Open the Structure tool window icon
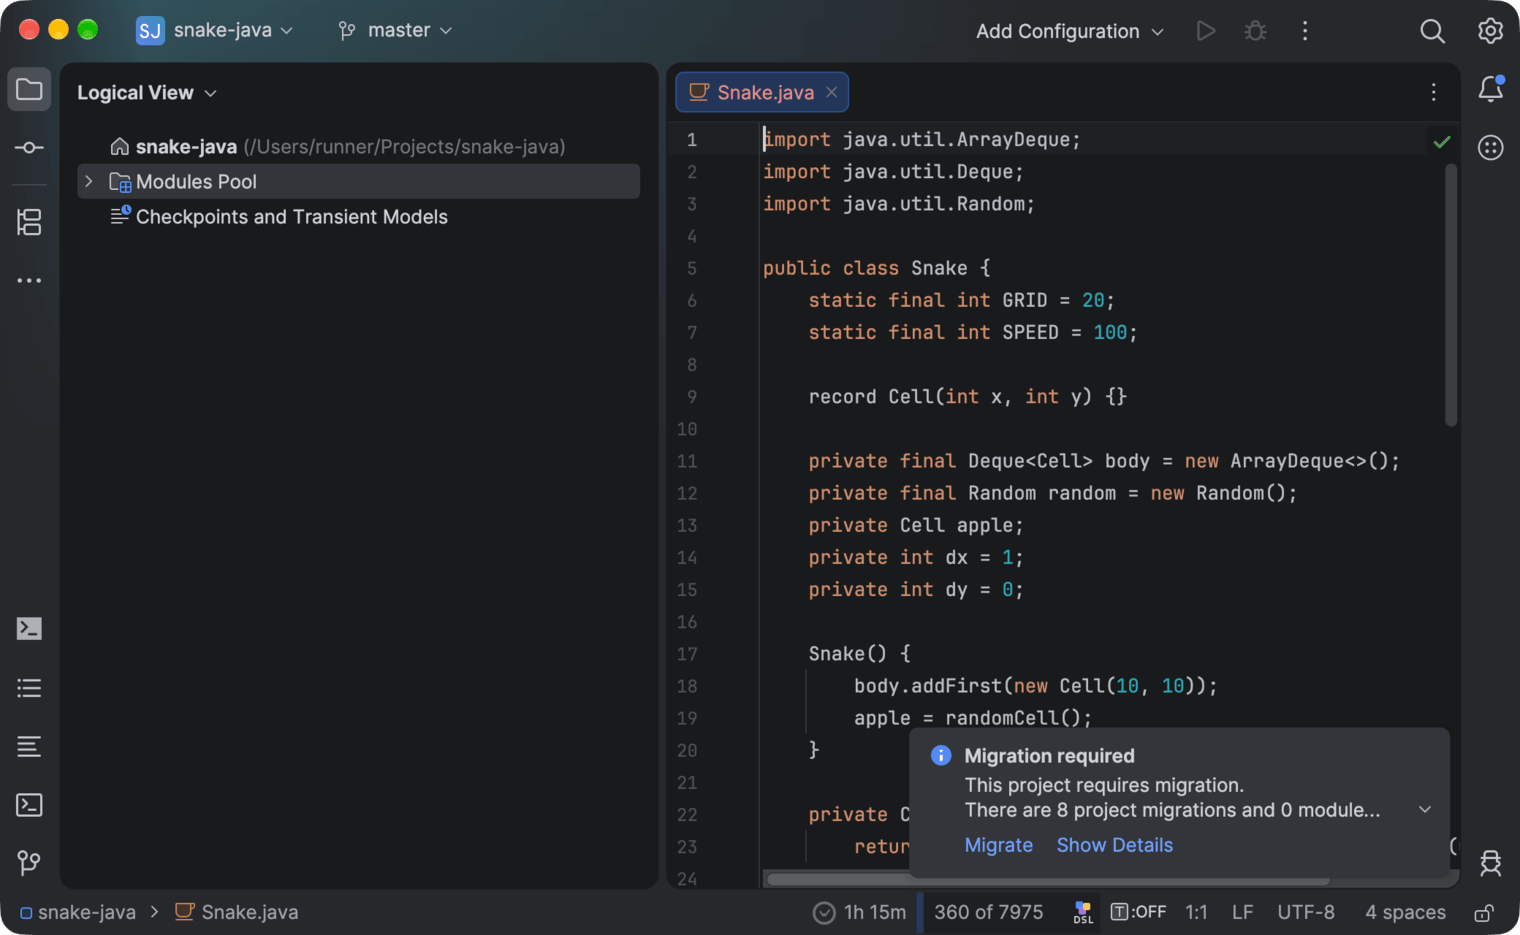 pyautogui.click(x=29, y=222)
